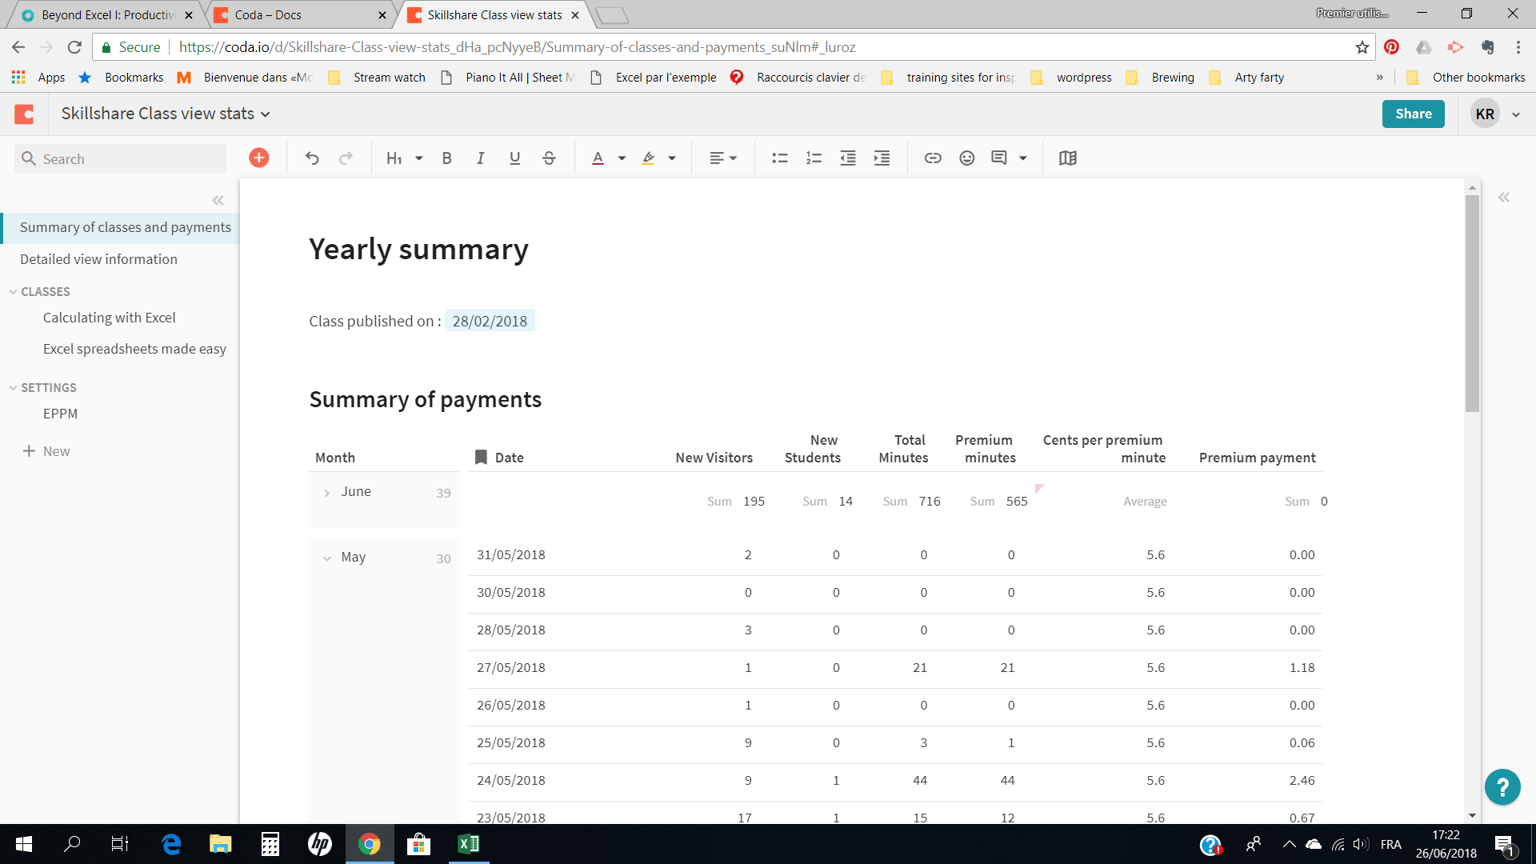Insert a bulleted list

tap(780, 158)
